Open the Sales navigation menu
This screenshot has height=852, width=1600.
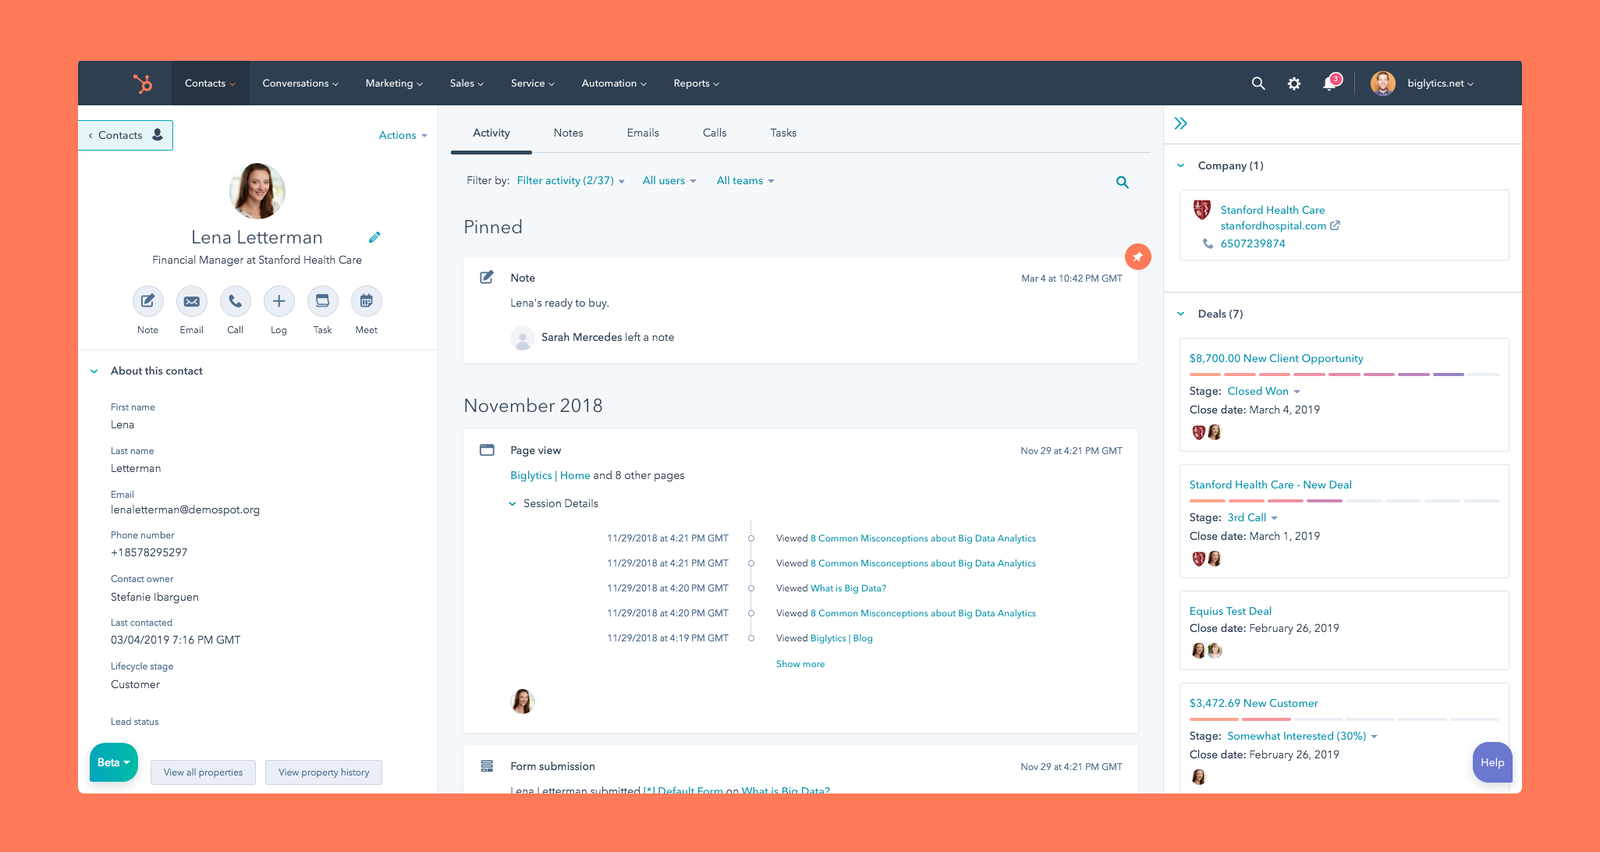(x=466, y=84)
